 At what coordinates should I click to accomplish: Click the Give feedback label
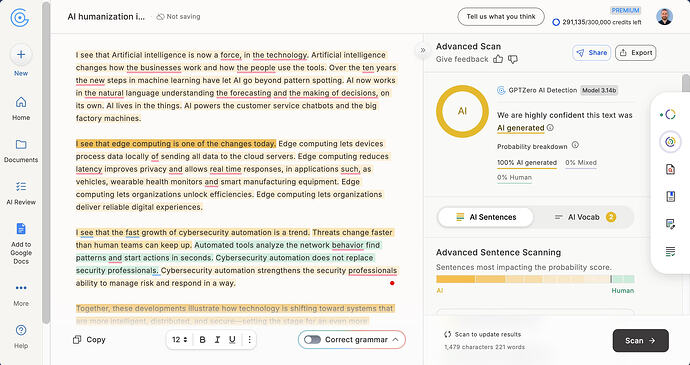click(x=462, y=59)
